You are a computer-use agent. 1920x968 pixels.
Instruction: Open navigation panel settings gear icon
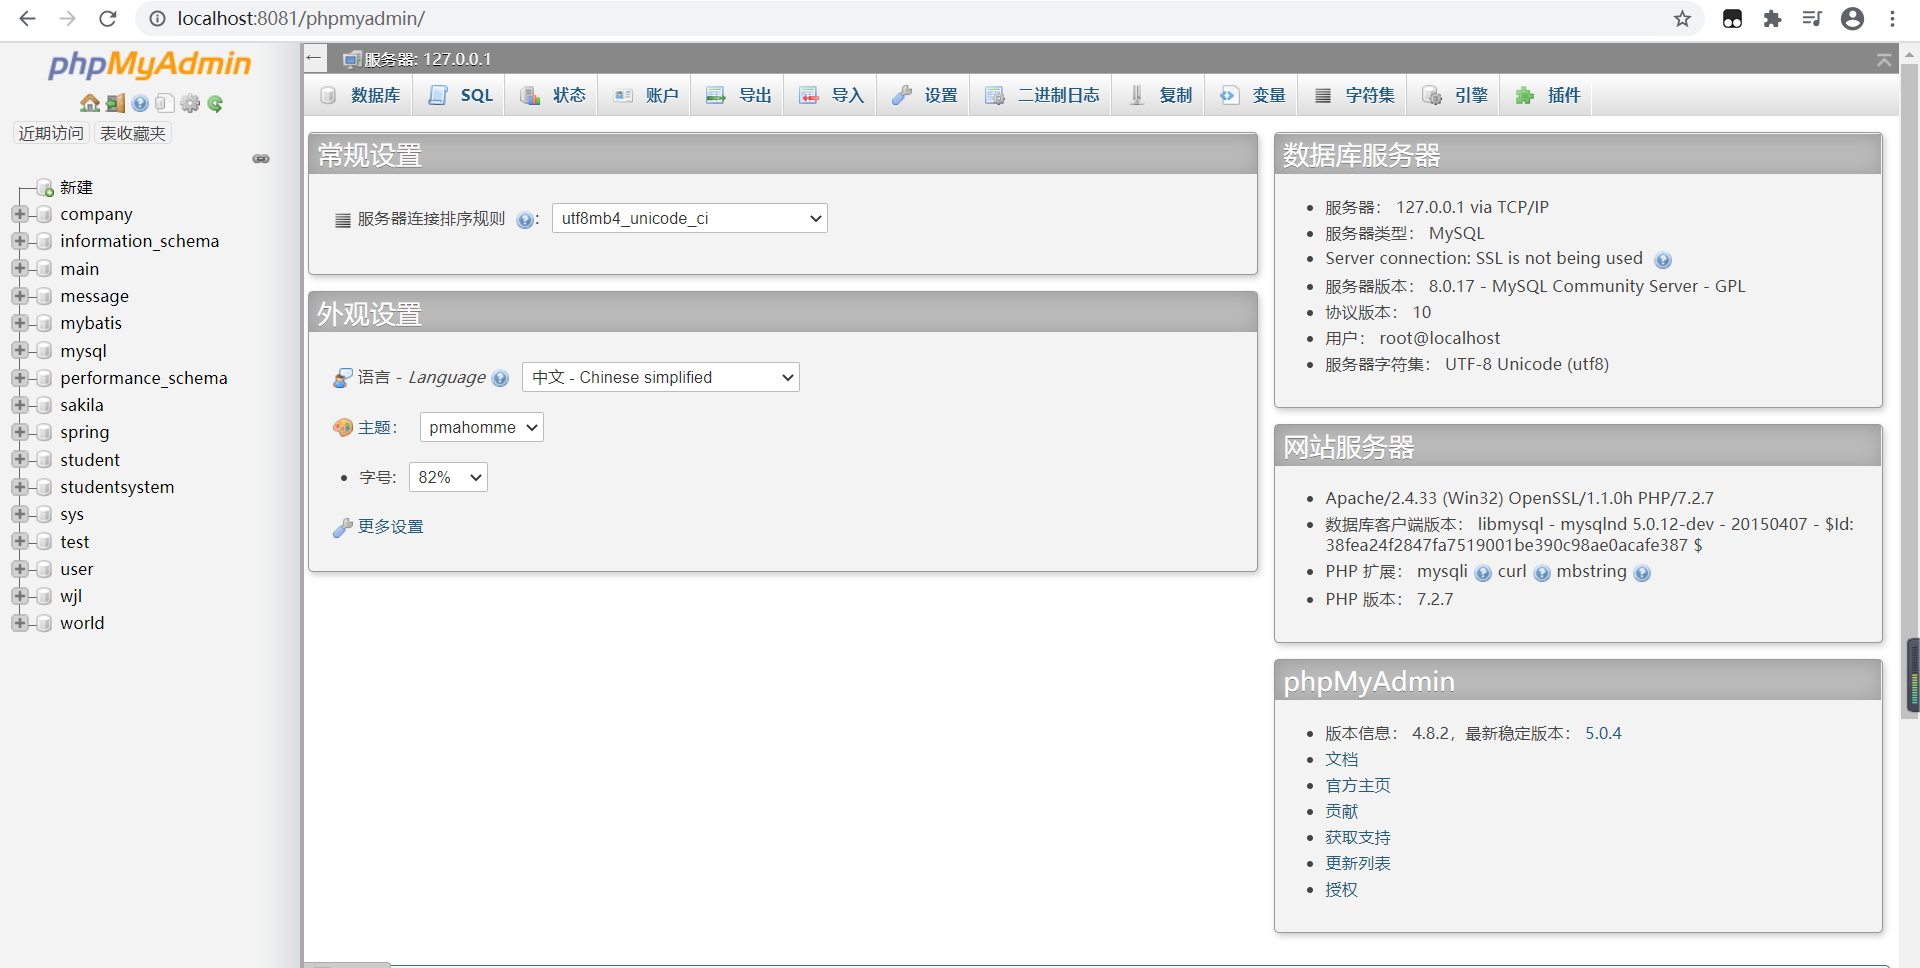pyautogui.click(x=190, y=103)
